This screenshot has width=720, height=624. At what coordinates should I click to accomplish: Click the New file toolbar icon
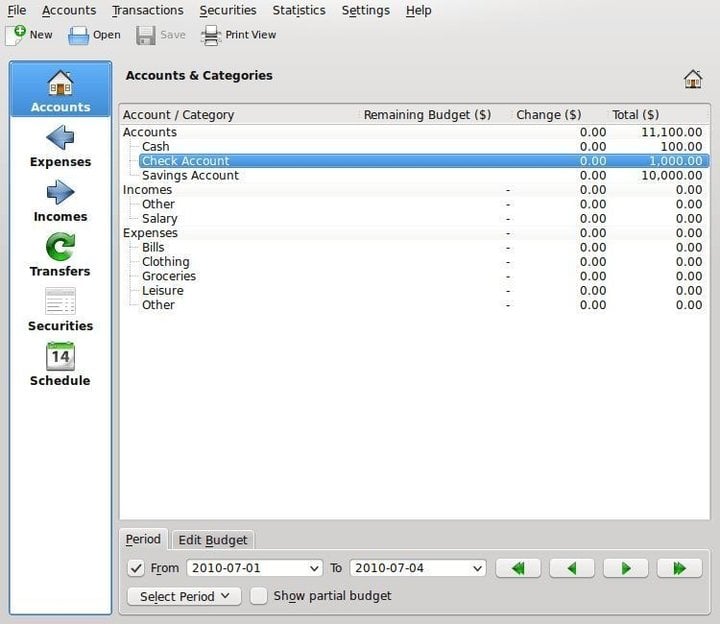click(x=15, y=35)
